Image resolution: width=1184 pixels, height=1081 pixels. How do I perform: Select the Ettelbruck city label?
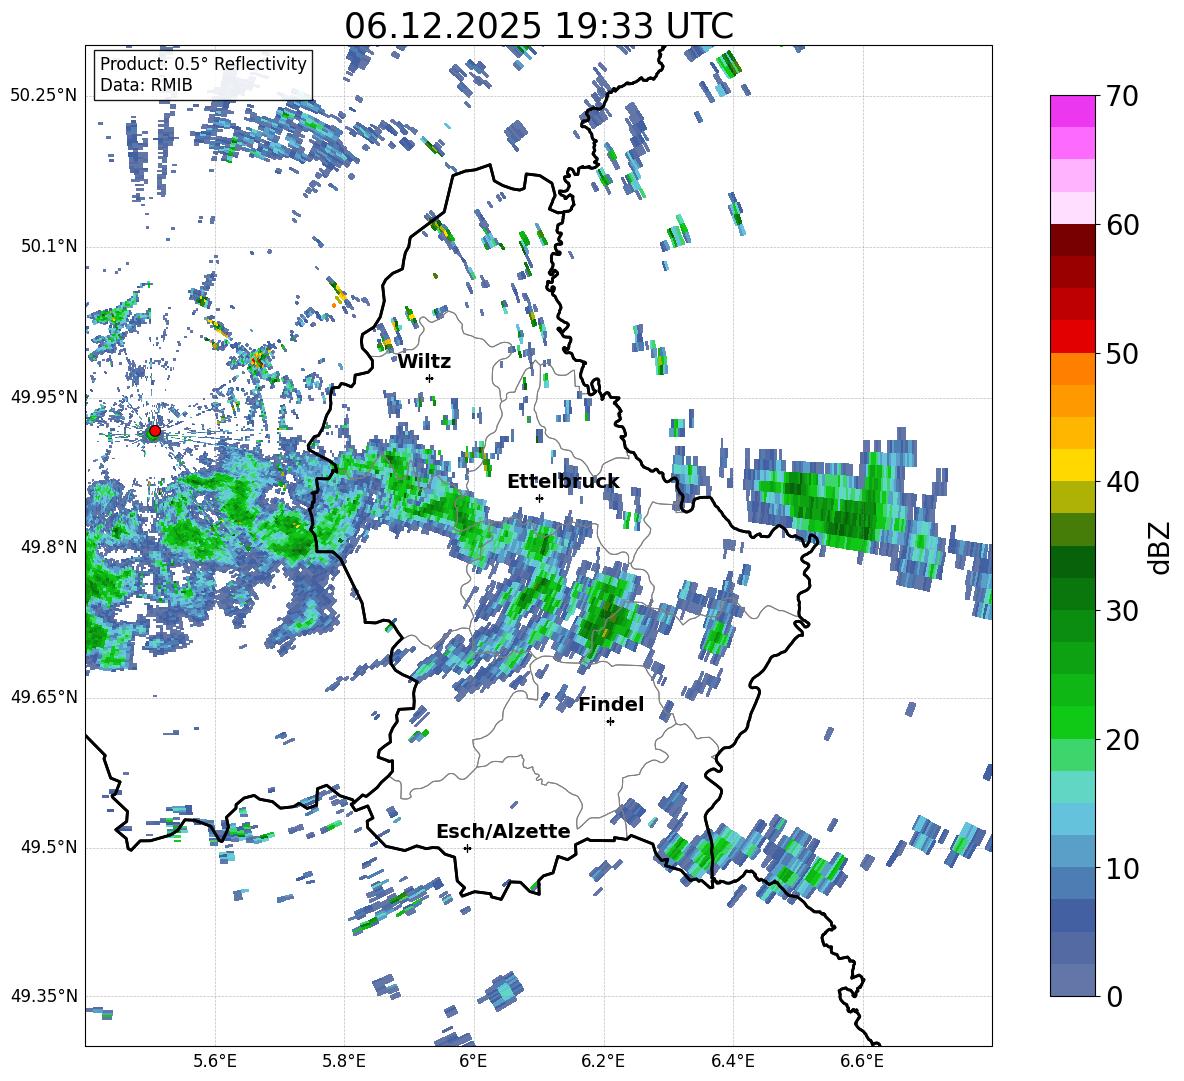coord(563,482)
